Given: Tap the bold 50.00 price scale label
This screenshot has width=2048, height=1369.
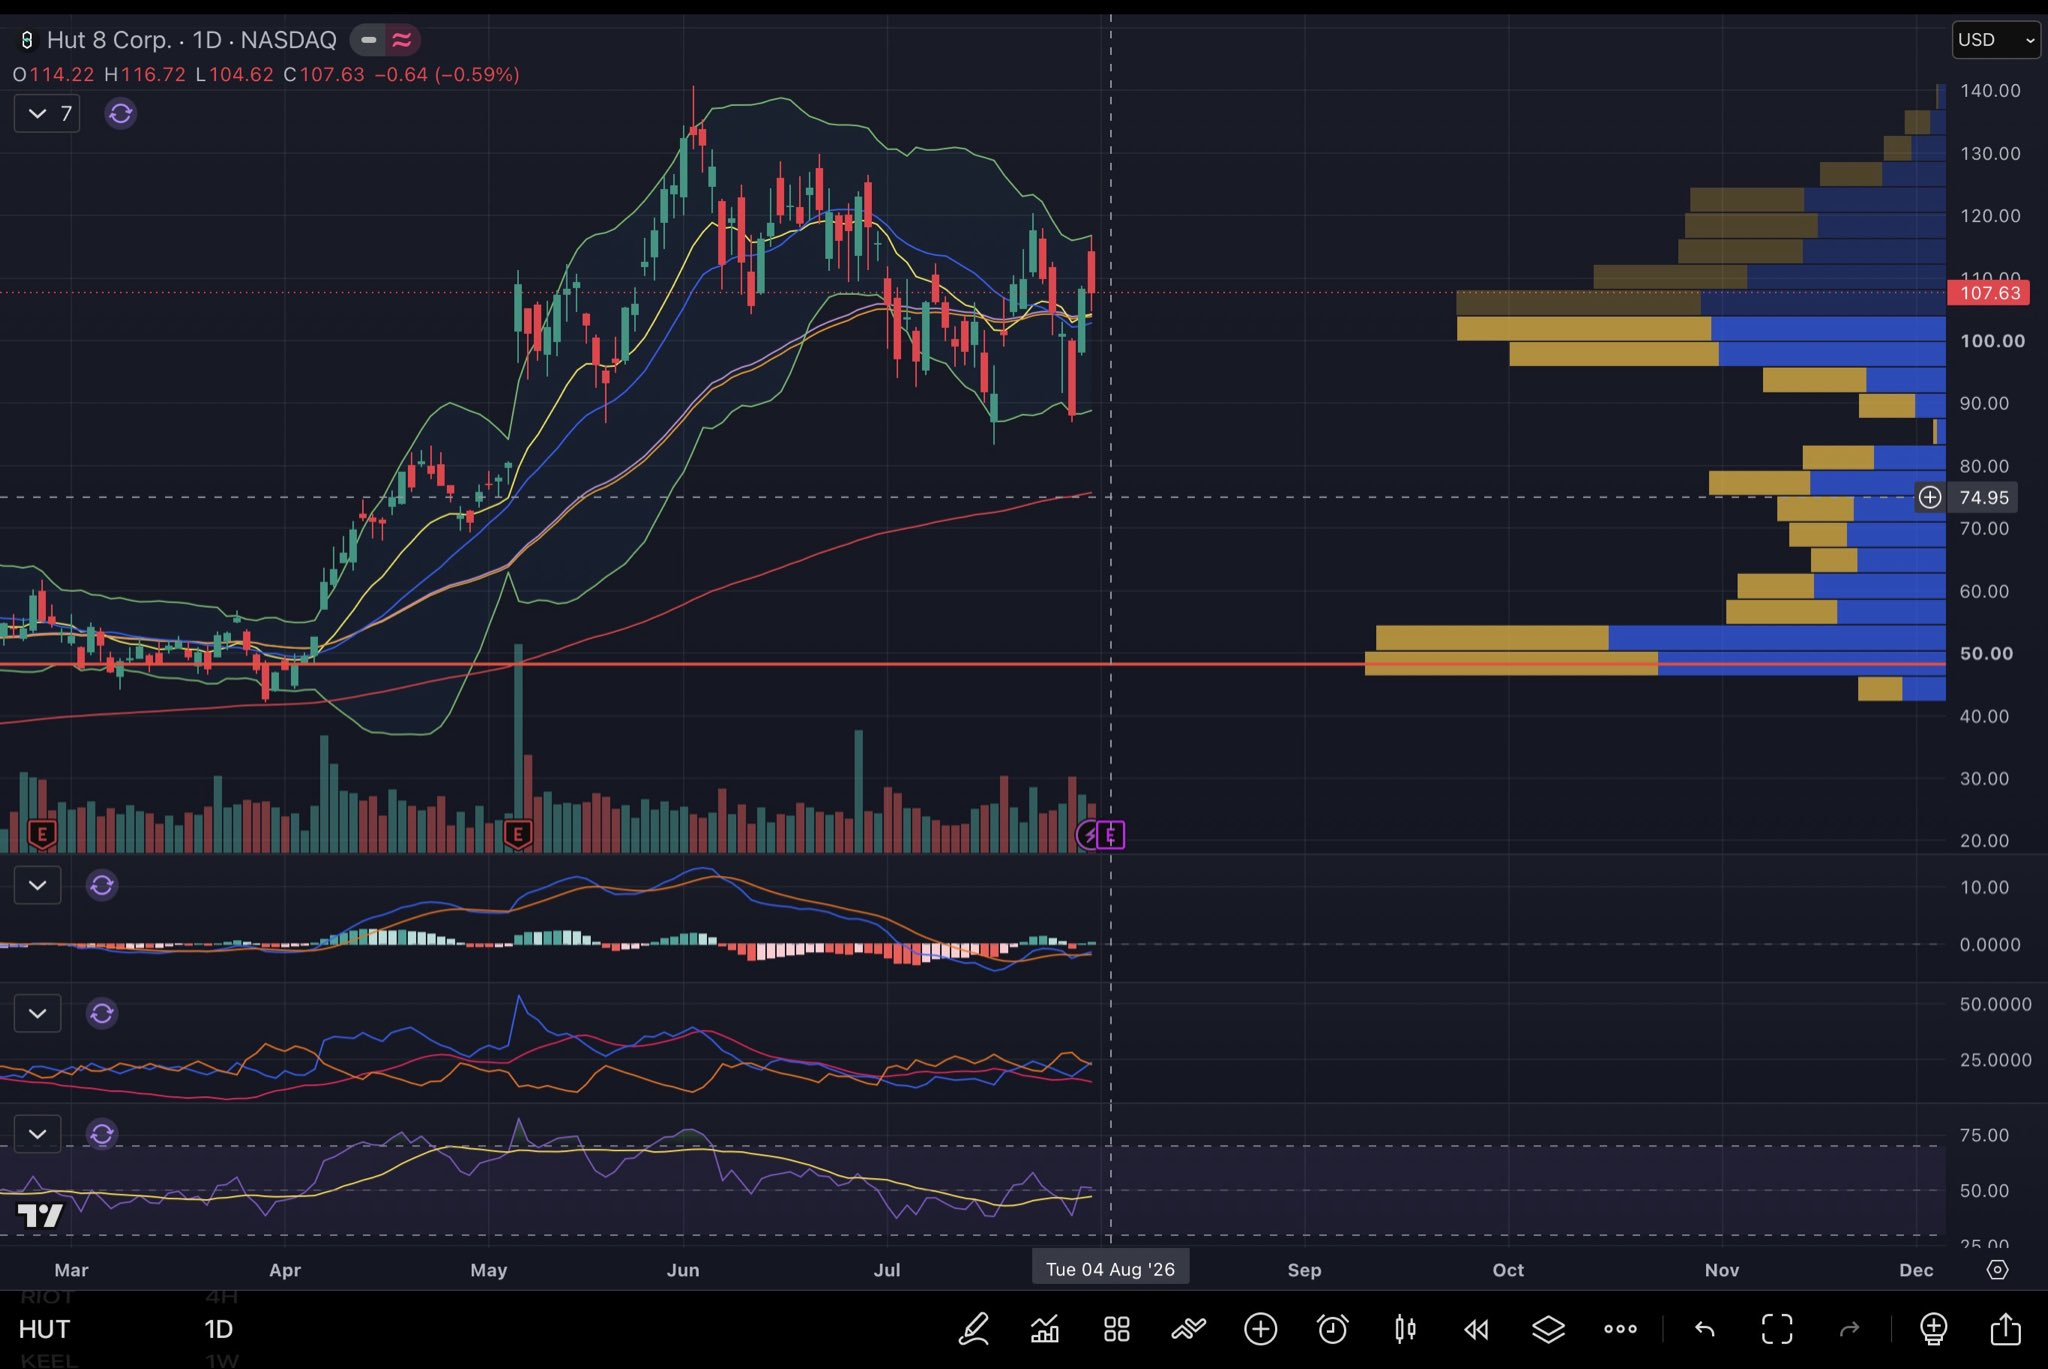Looking at the screenshot, I should [1986, 654].
